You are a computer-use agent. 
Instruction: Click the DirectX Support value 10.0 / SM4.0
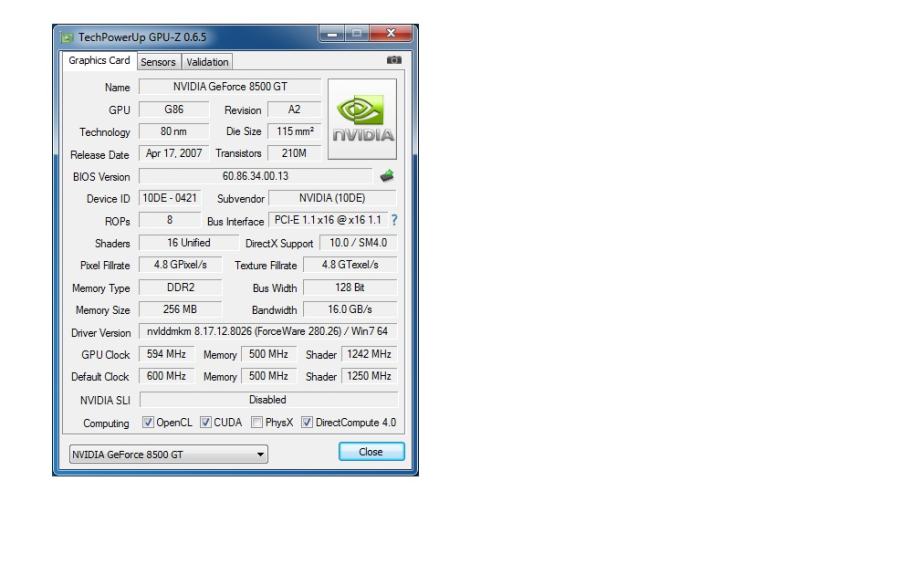[x=358, y=243]
